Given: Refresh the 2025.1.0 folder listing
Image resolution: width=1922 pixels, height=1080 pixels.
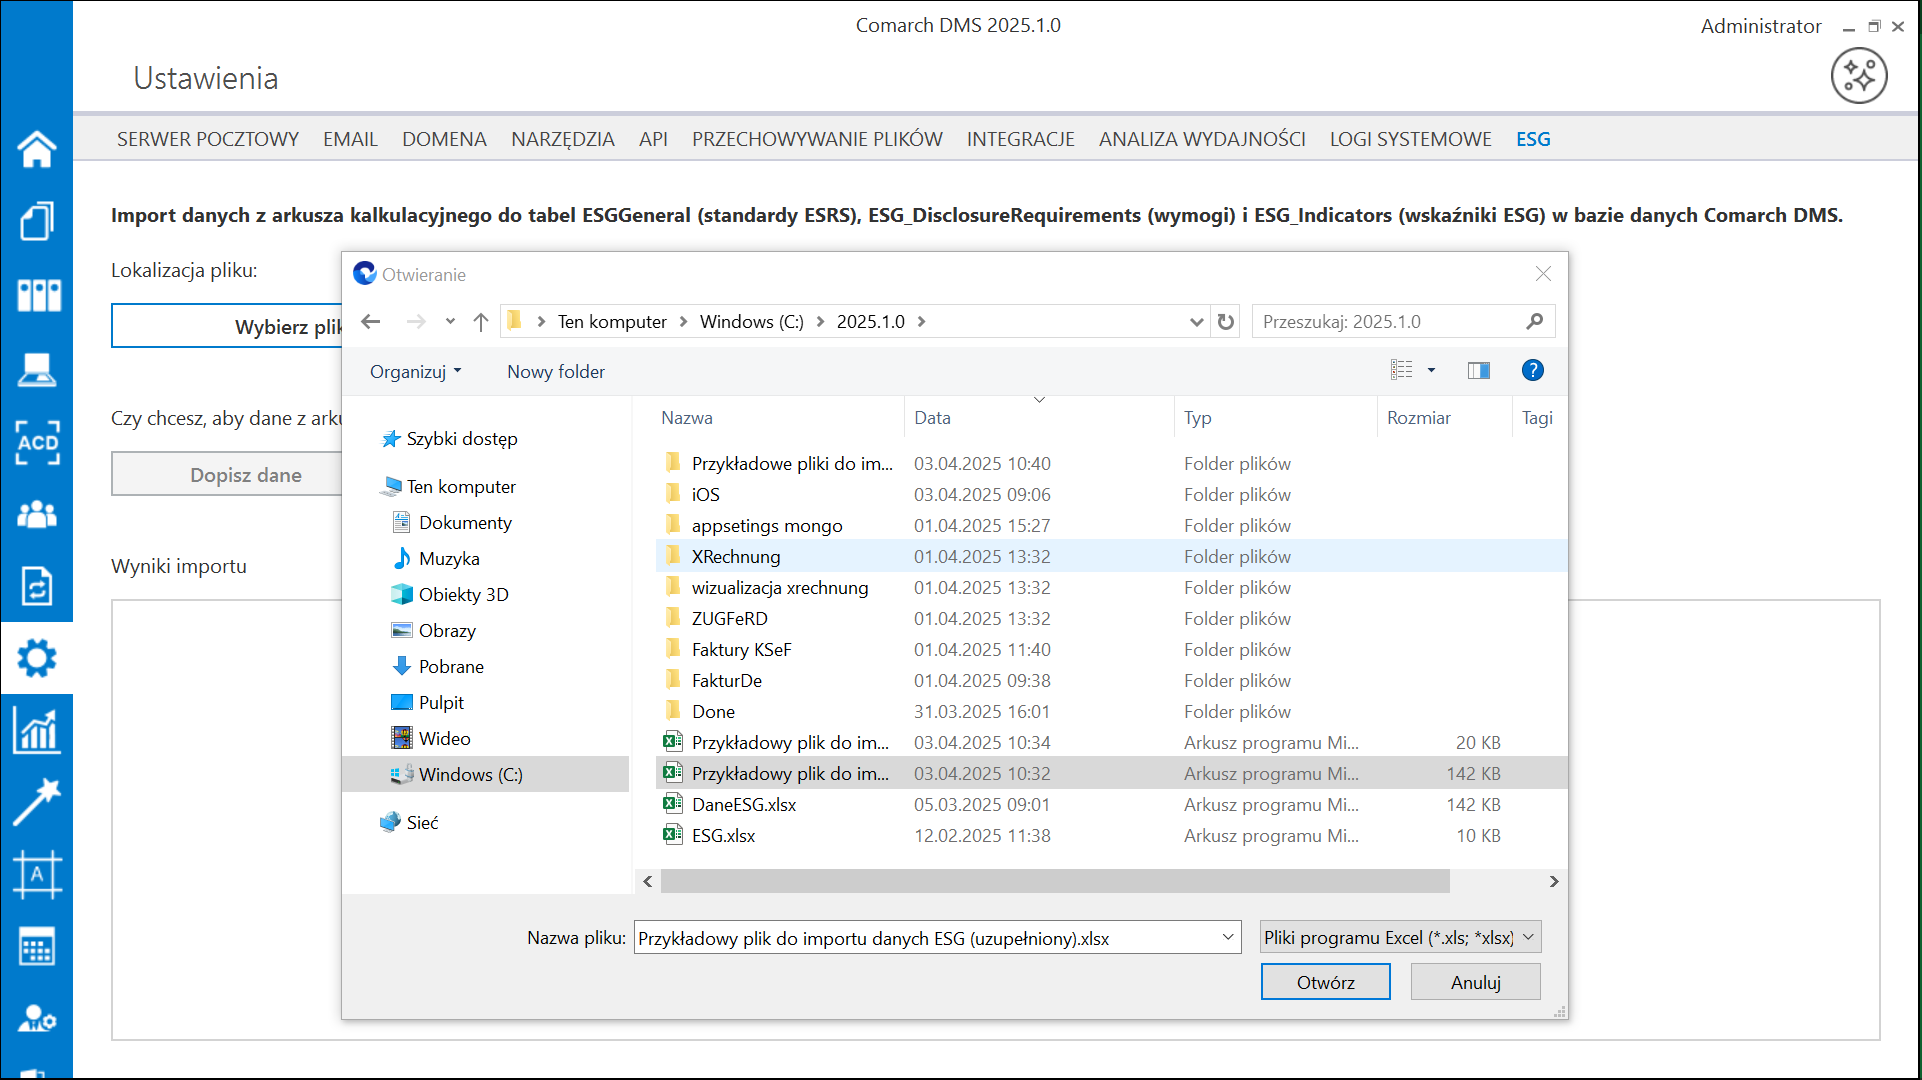Looking at the screenshot, I should 1226,321.
